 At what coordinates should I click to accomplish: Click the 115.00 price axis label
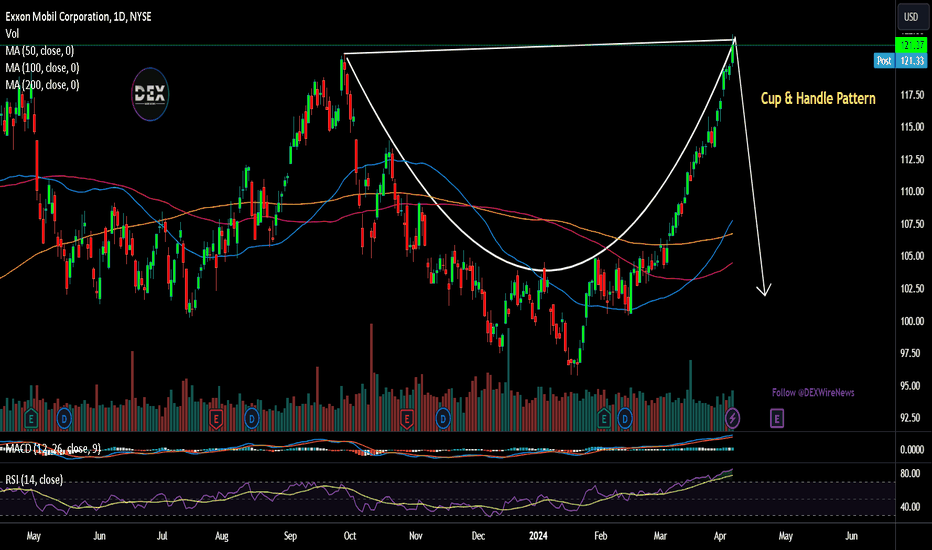tap(912, 127)
